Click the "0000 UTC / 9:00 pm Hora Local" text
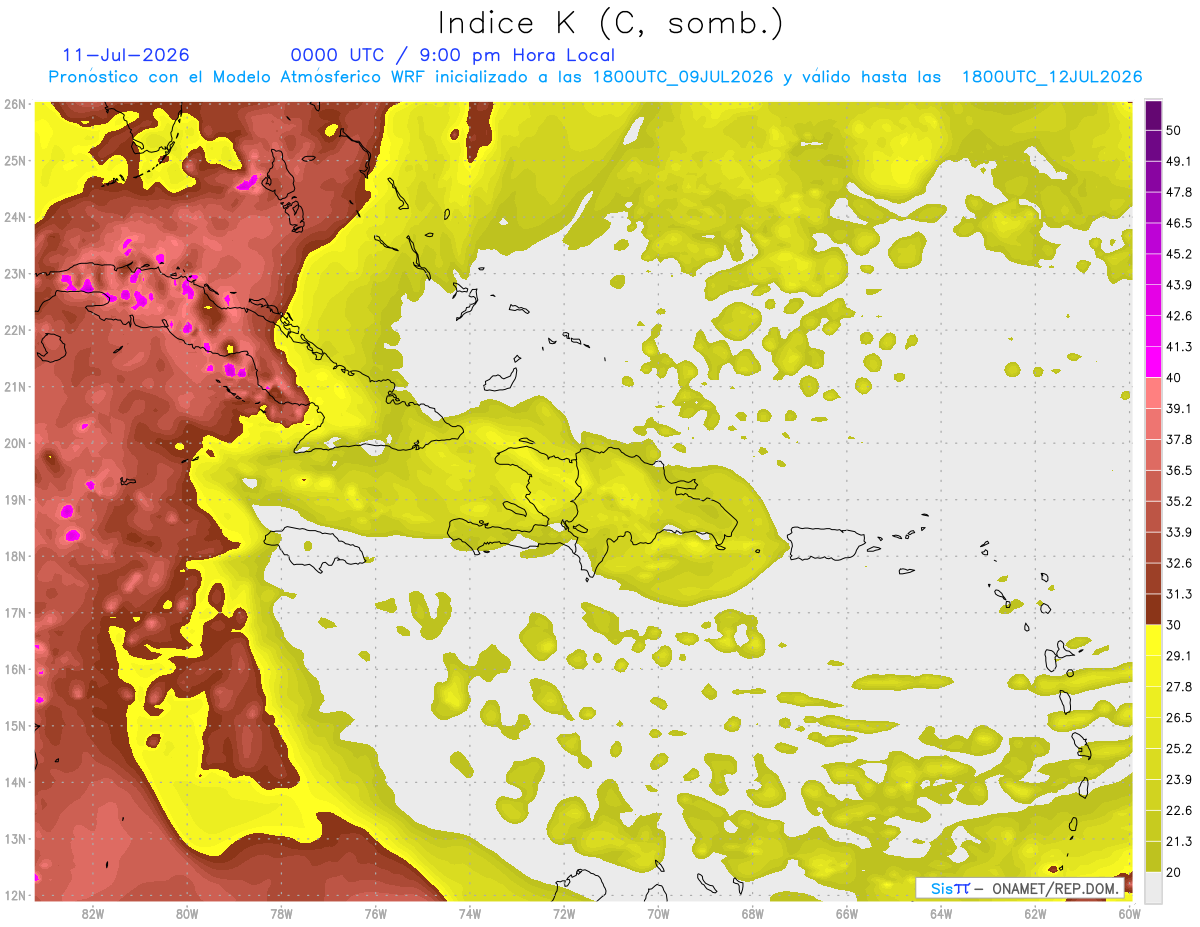Image resolution: width=1200 pixels, height=927 pixels. (453, 55)
